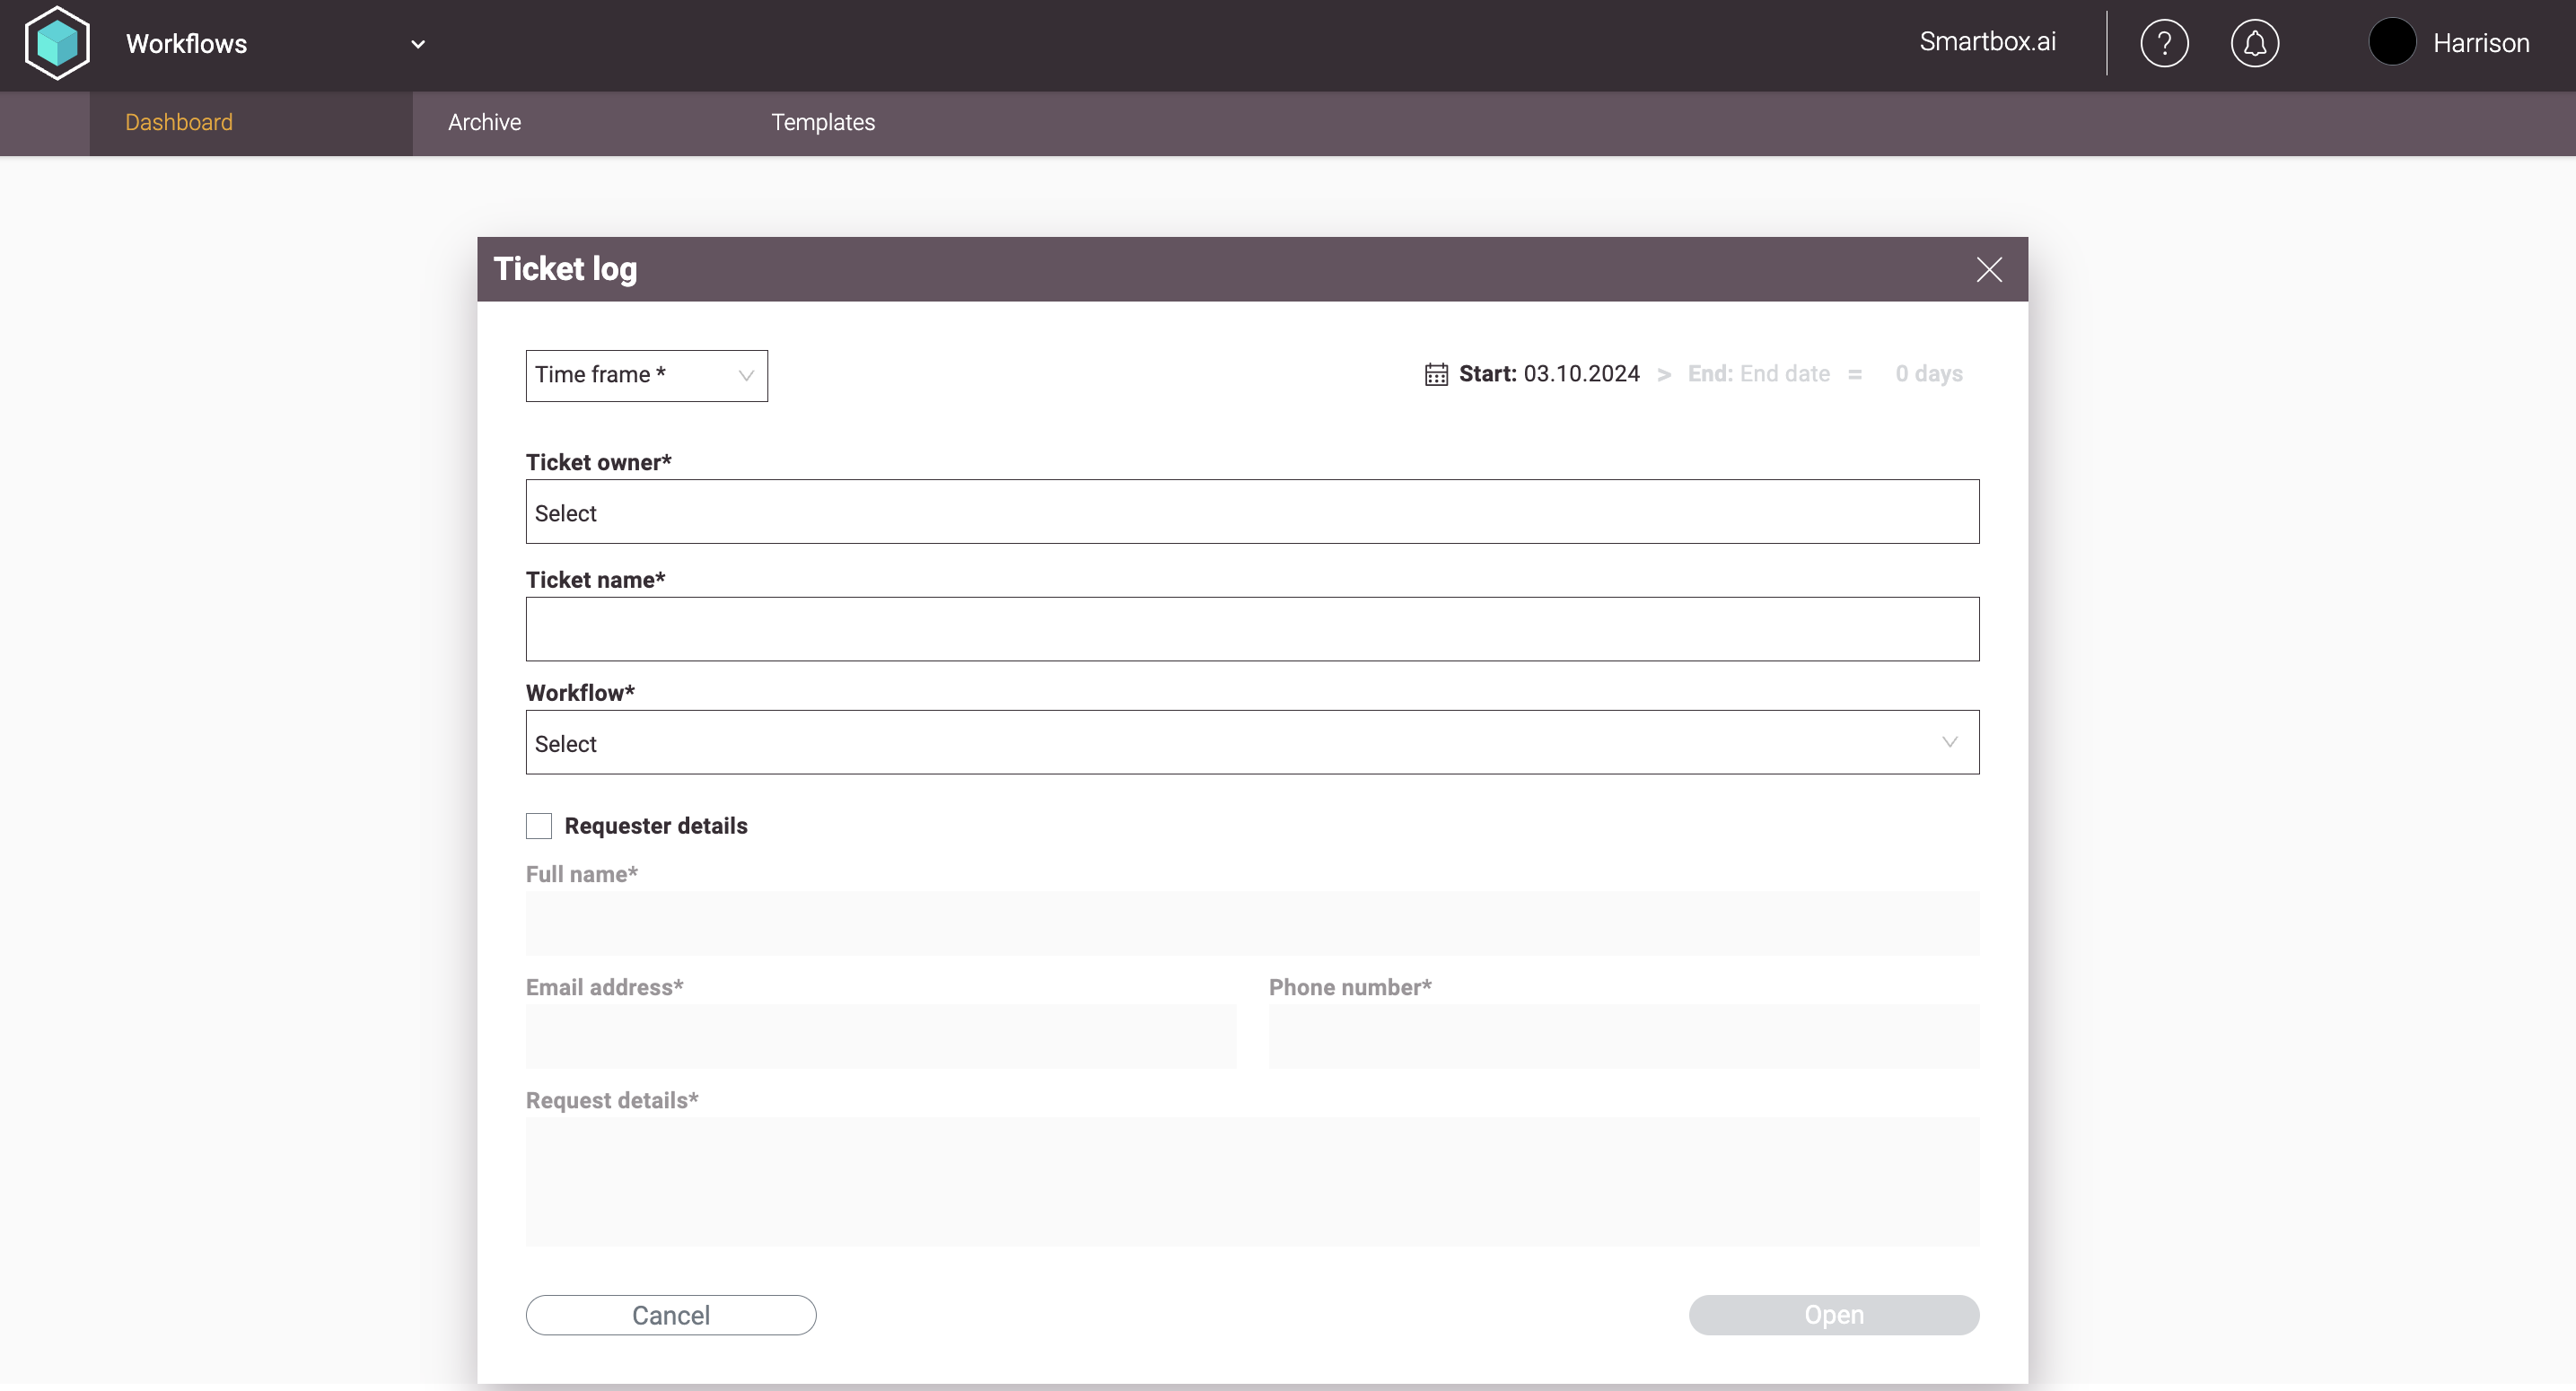The image size is (2576, 1391).
Task: Switch to the Templates tab
Action: tap(822, 122)
